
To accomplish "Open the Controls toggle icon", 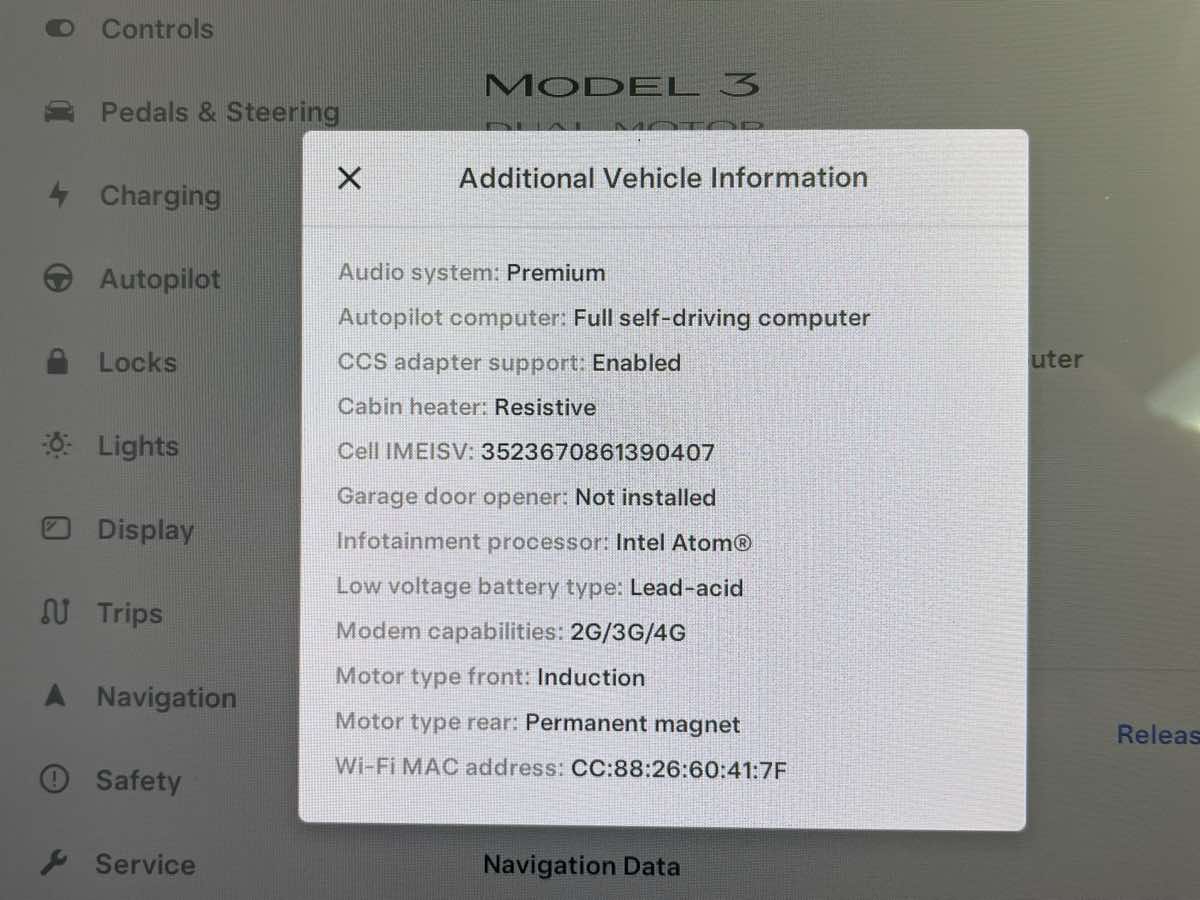I will click(x=60, y=29).
